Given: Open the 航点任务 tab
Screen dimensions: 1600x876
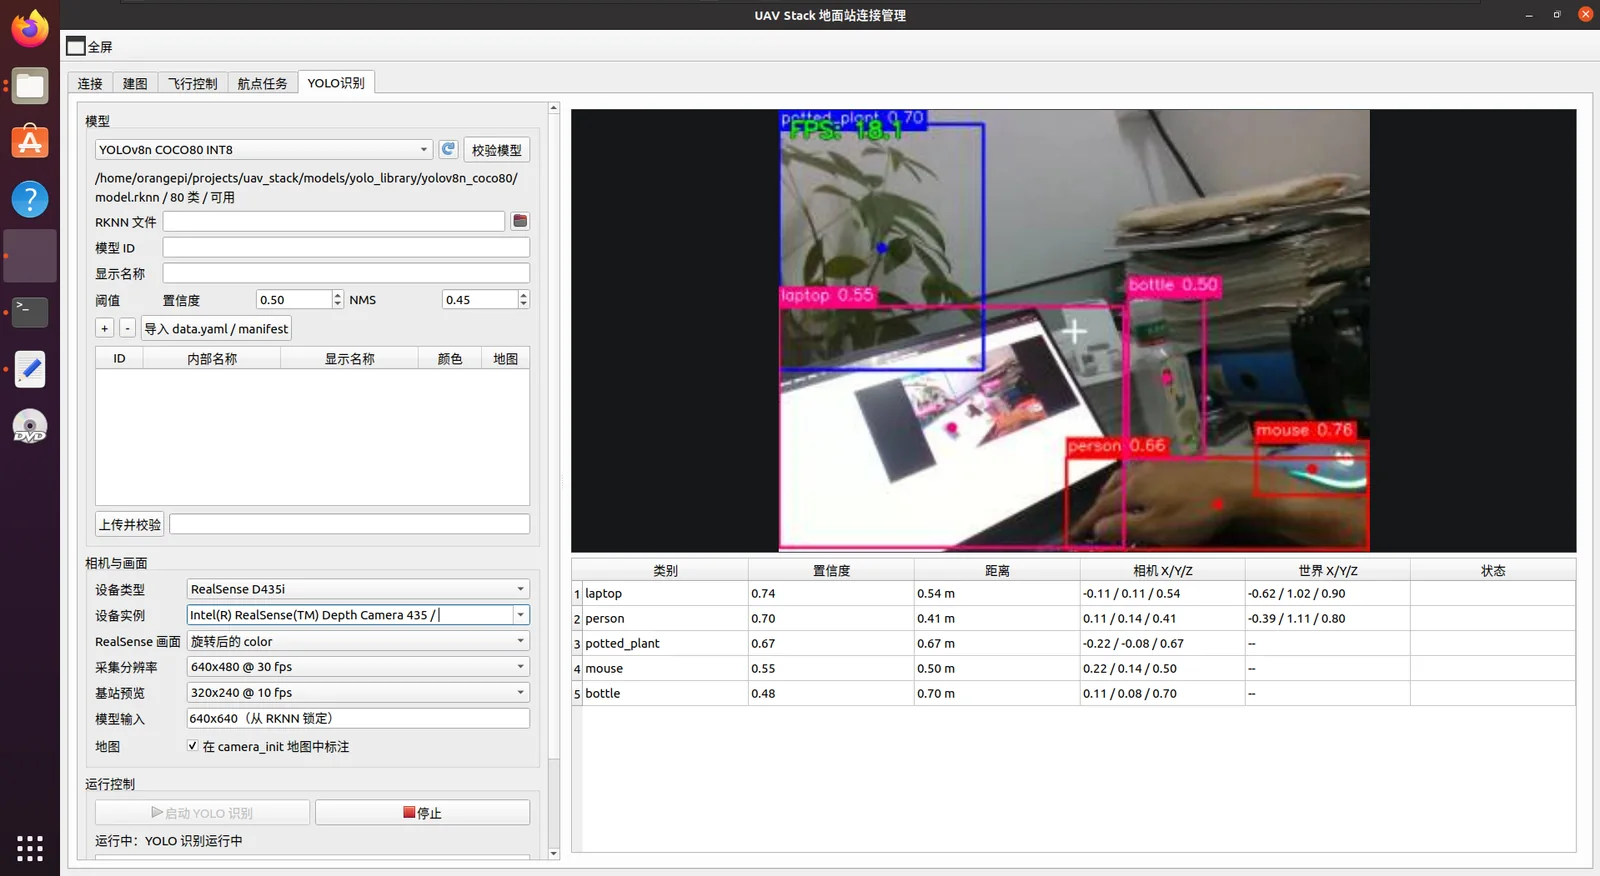Looking at the screenshot, I should 262,83.
